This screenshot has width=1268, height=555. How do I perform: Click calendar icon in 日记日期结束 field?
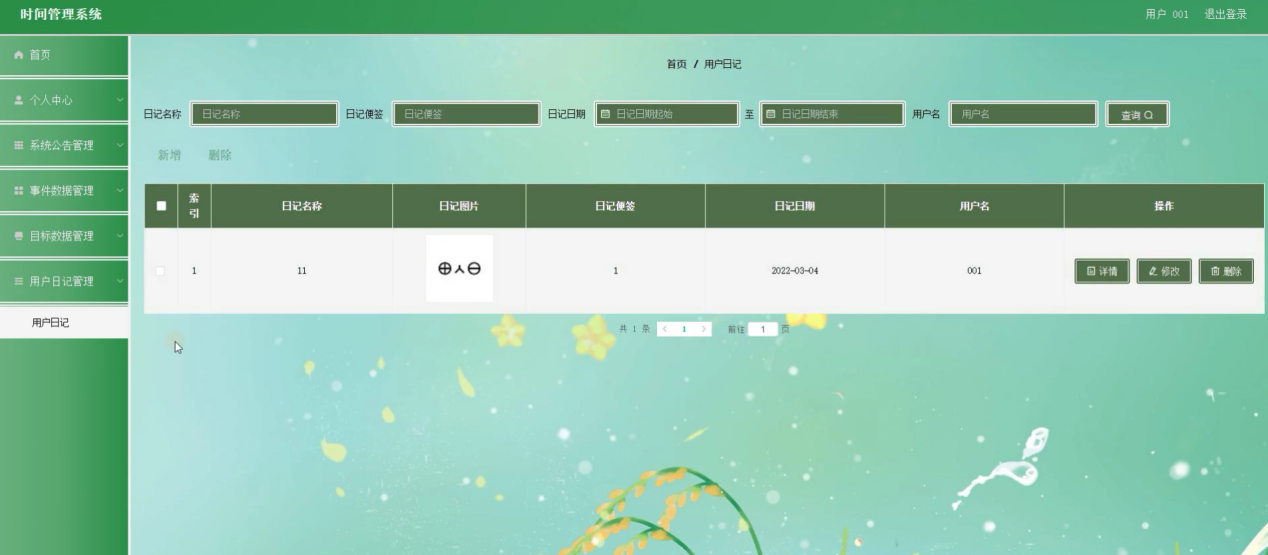point(770,114)
